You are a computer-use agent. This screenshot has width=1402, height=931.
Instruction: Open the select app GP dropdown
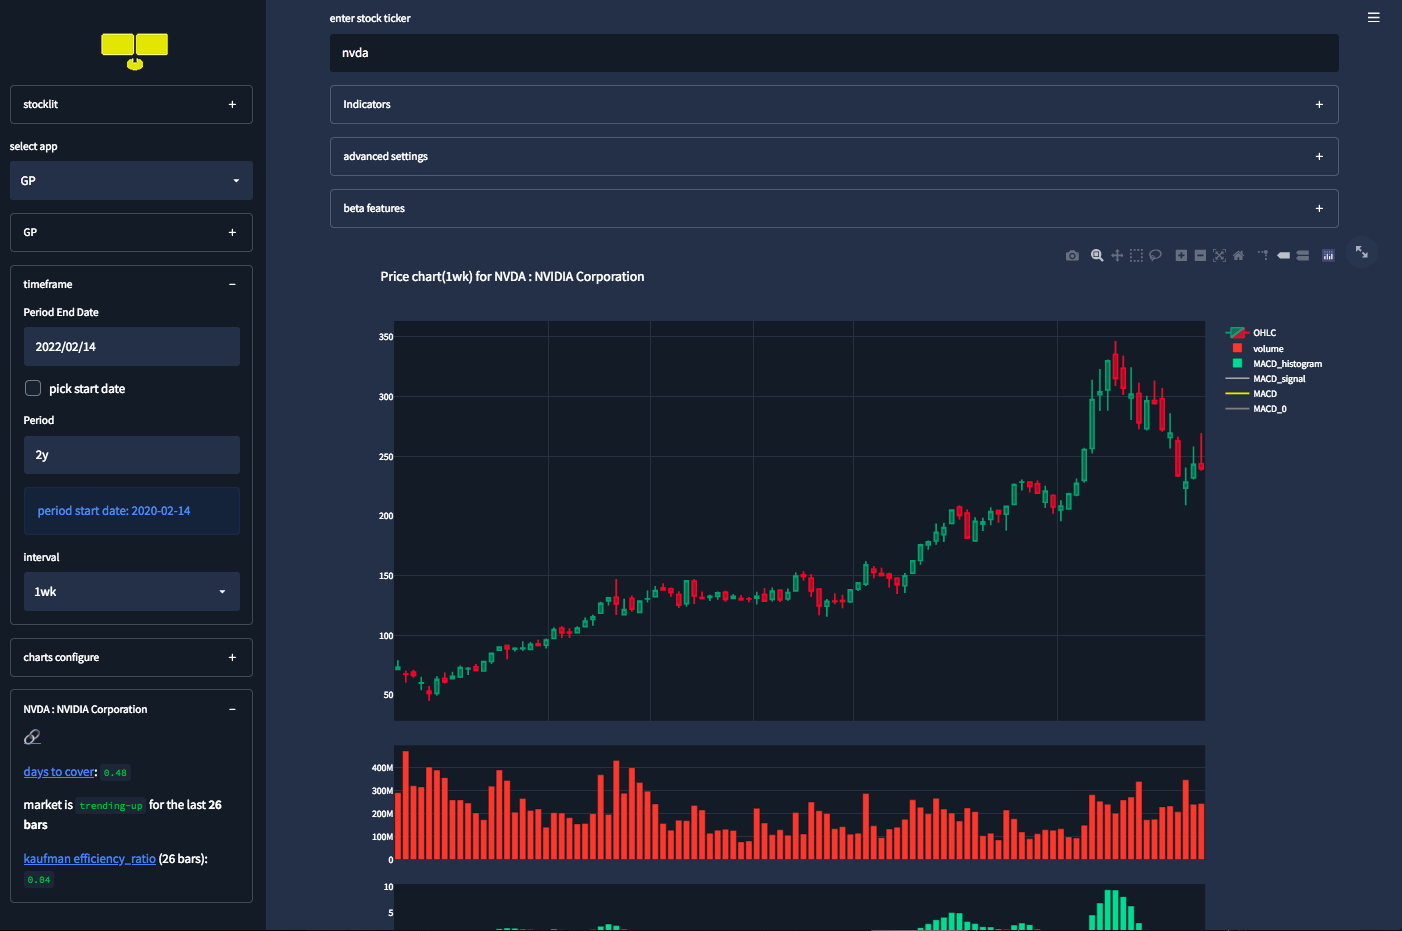coord(131,181)
